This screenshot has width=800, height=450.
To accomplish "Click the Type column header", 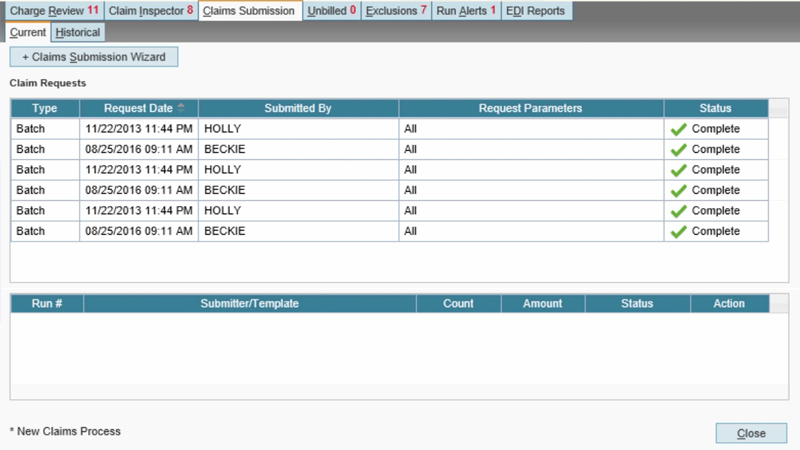I will coord(45,108).
